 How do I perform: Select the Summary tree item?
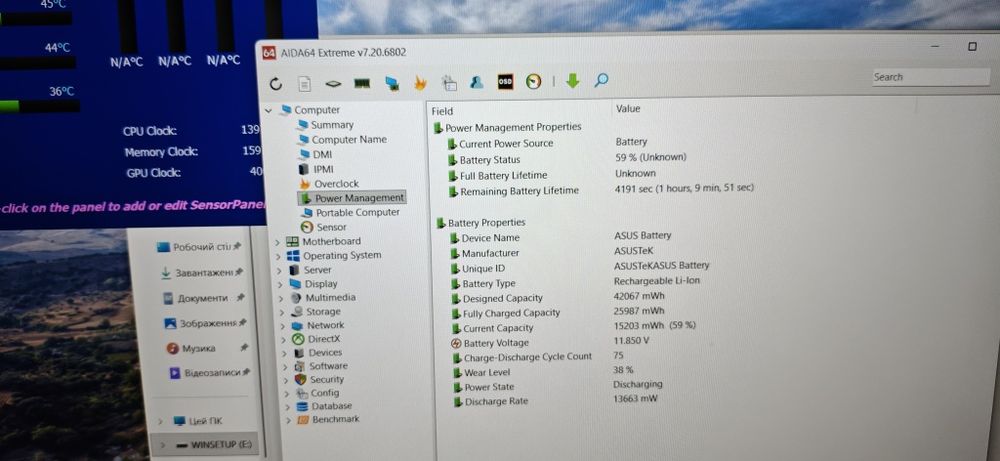pyautogui.click(x=325, y=125)
